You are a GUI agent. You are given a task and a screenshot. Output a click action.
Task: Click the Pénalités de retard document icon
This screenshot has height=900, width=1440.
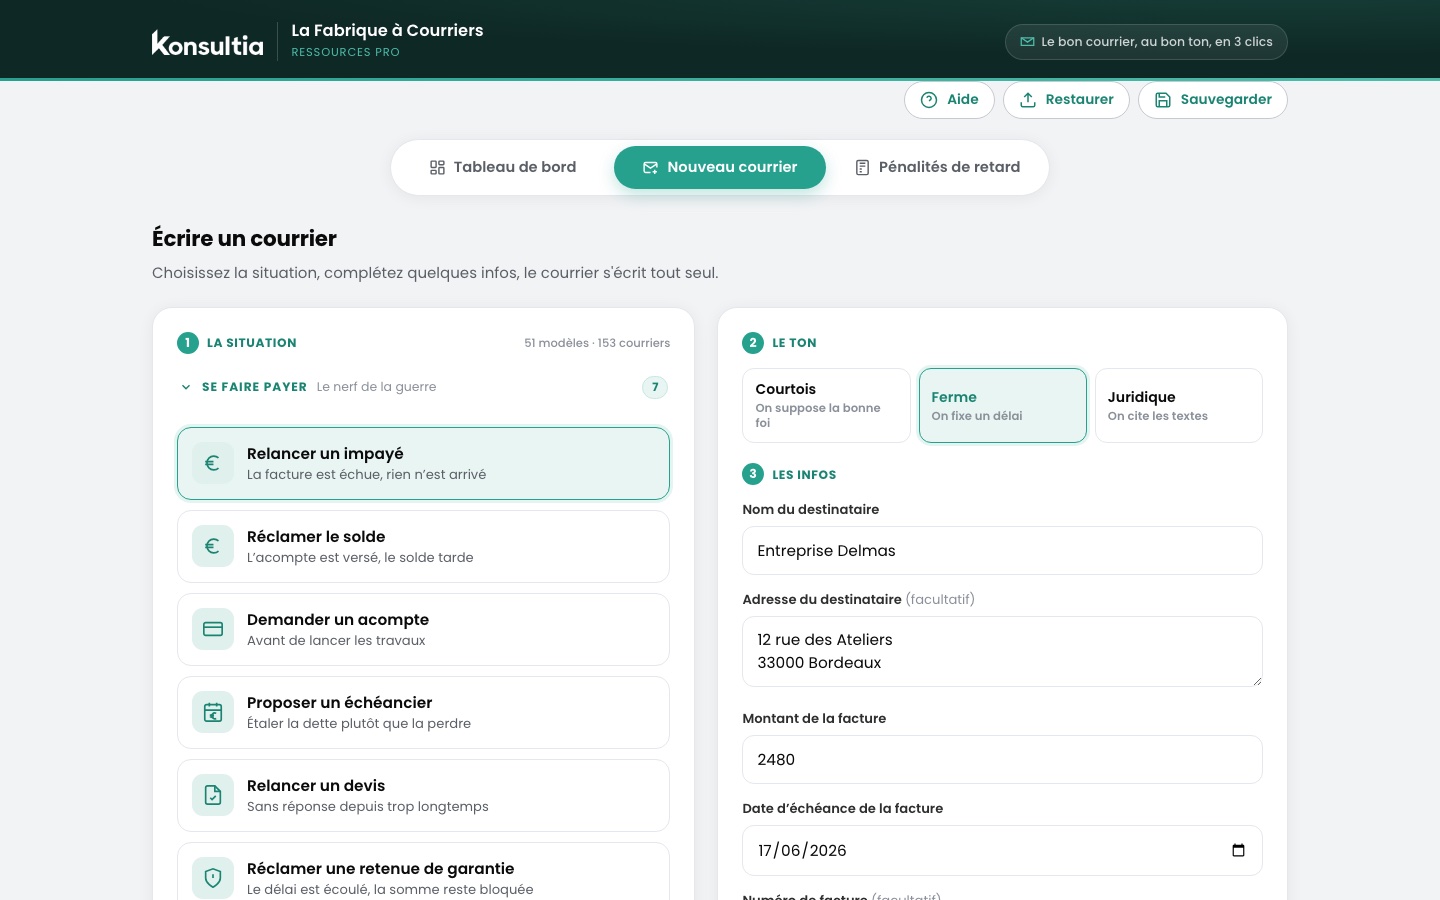point(862,168)
